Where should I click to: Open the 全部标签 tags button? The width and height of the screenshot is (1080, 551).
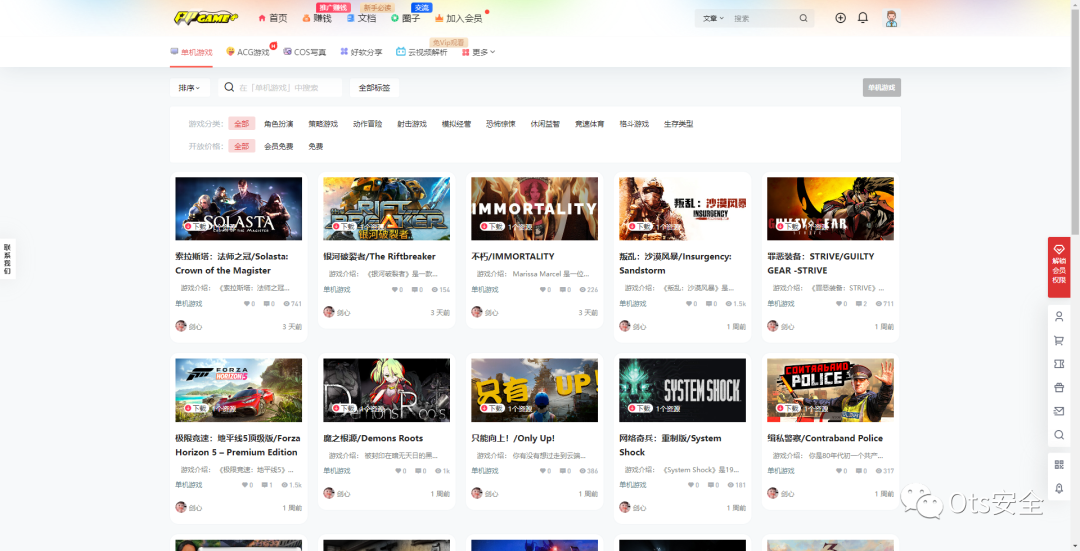(x=374, y=88)
